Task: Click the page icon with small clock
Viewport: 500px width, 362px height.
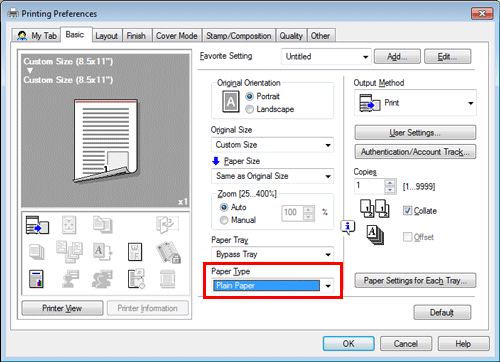Action: [x=136, y=279]
